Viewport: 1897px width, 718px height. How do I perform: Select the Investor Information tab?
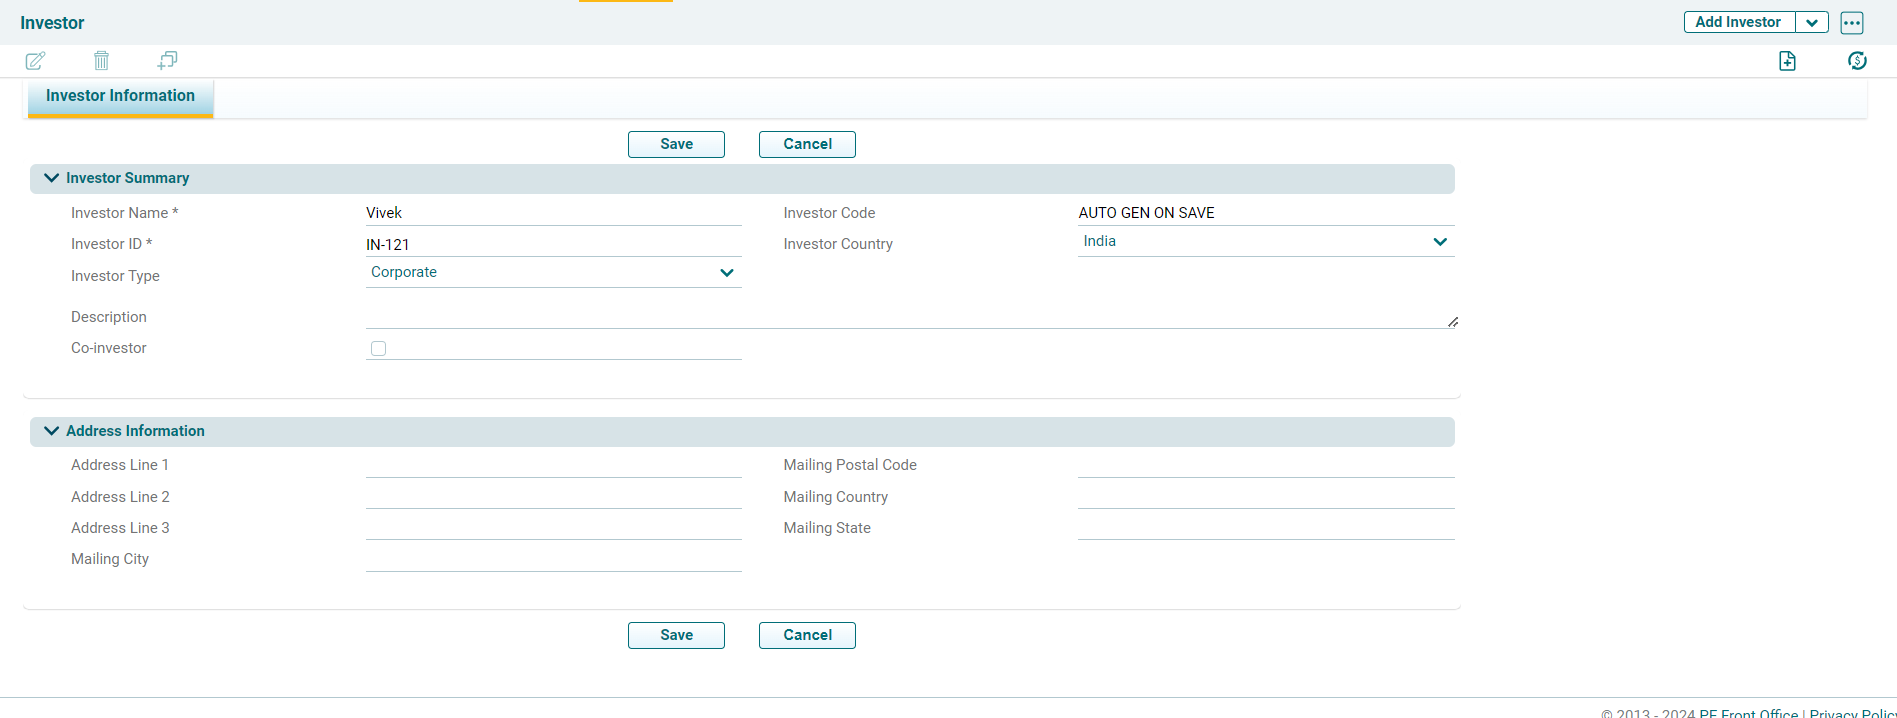[120, 96]
